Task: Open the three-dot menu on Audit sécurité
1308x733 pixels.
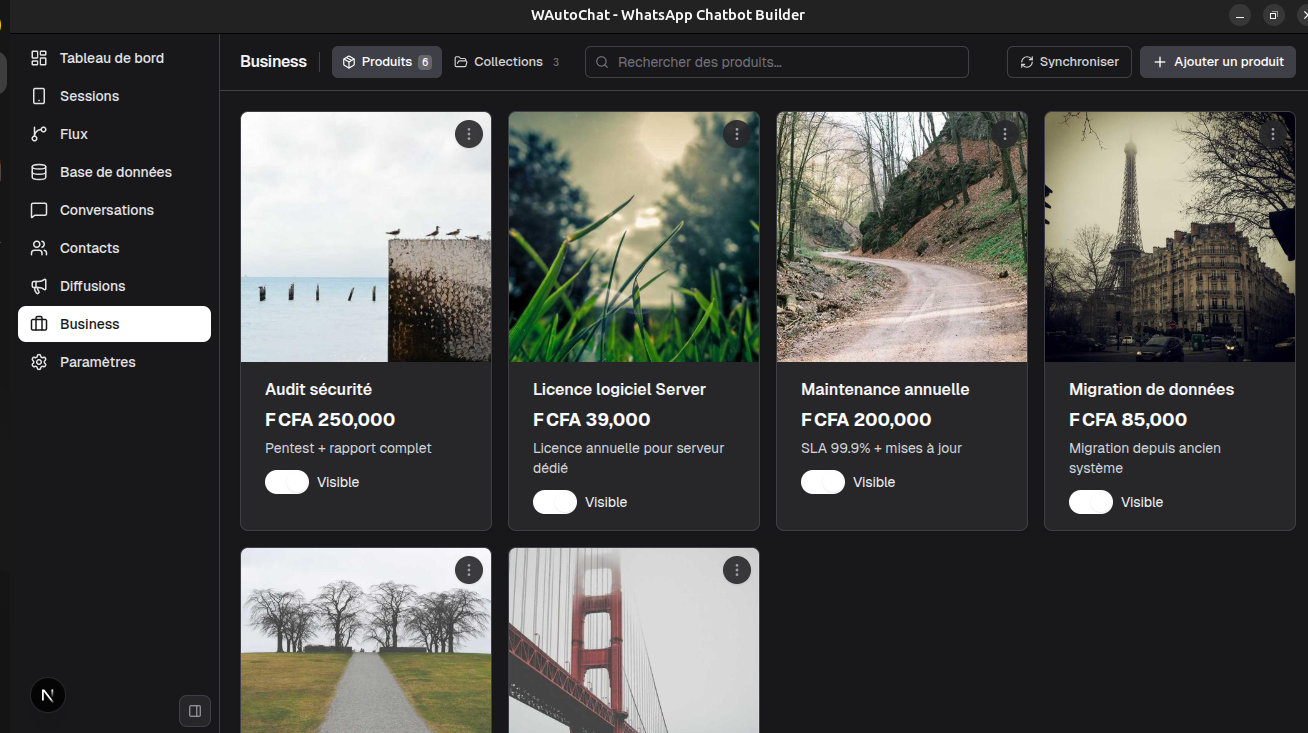Action: [469, 134]
